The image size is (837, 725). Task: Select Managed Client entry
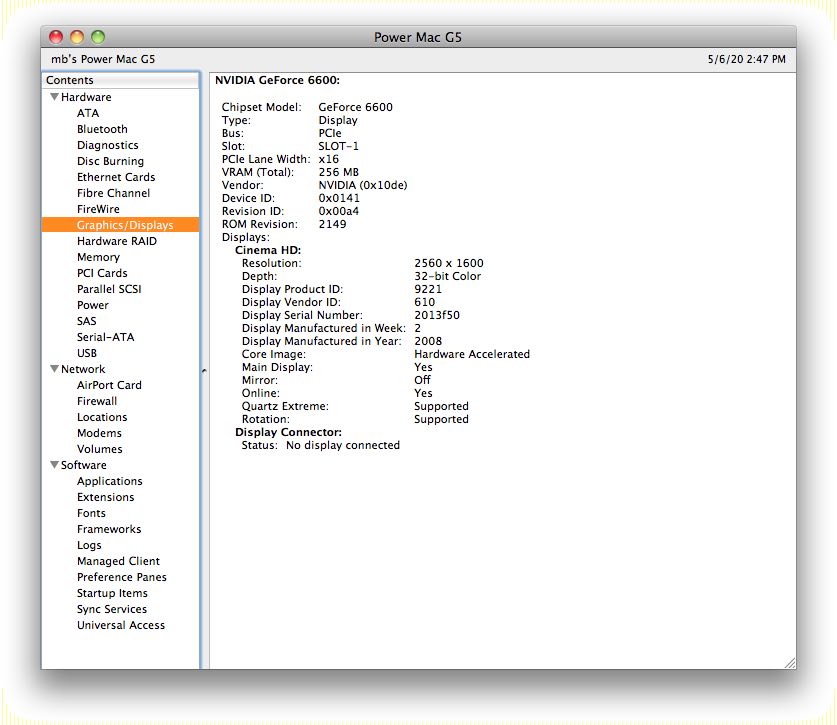(118, 562)
